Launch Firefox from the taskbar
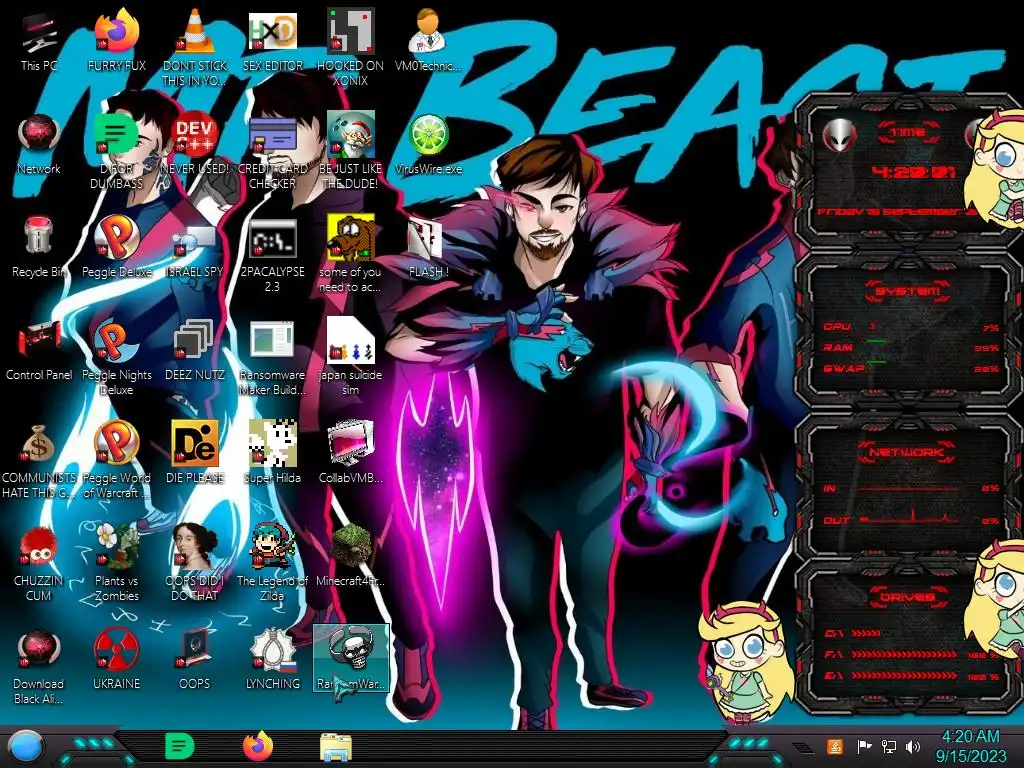 tap(258, 746)
